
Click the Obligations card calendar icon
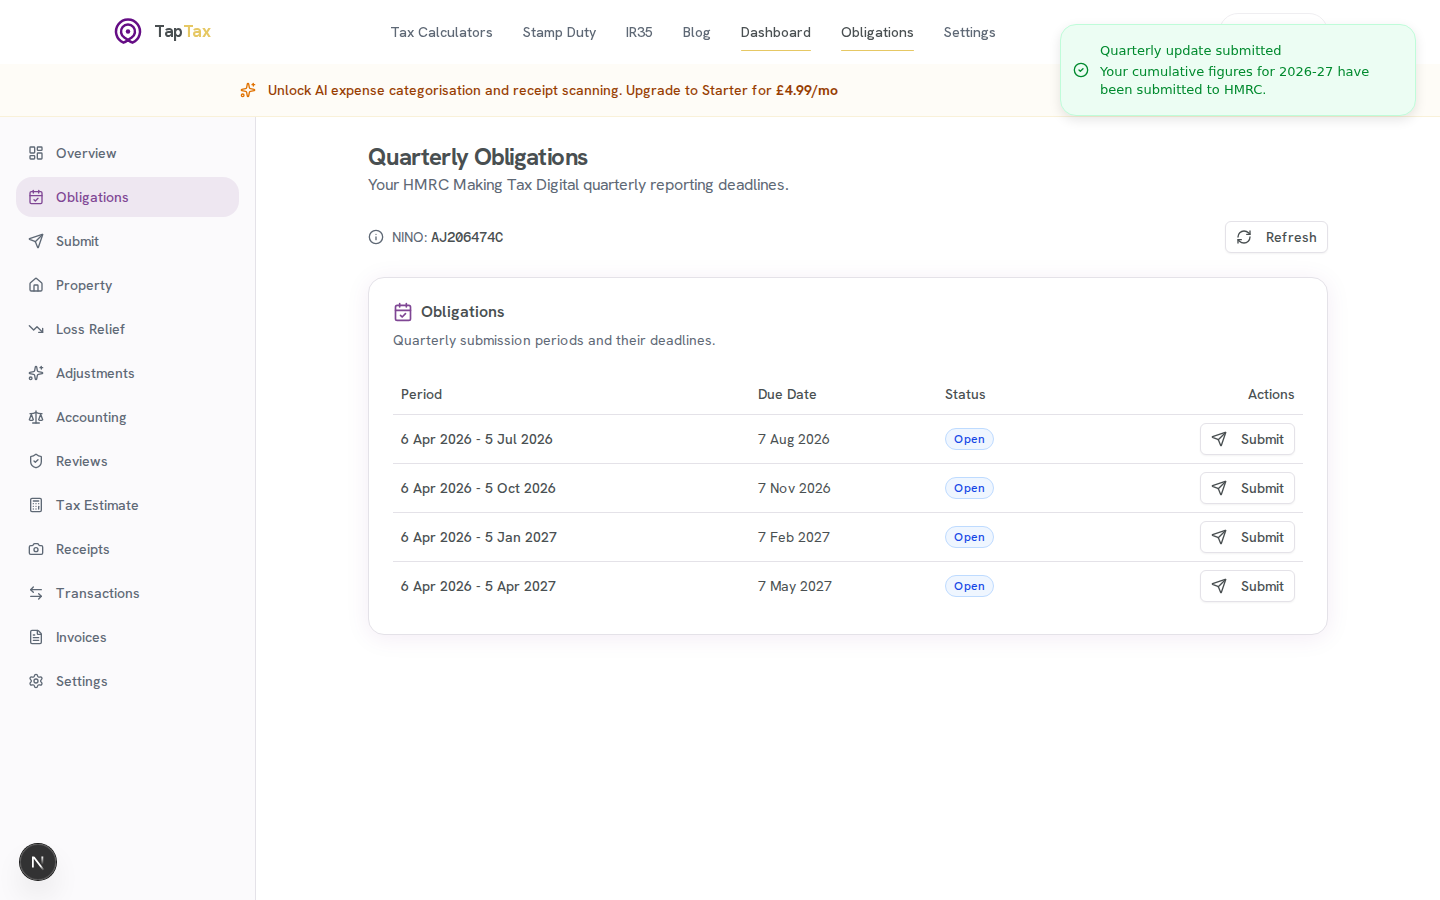tap(403, 312)
